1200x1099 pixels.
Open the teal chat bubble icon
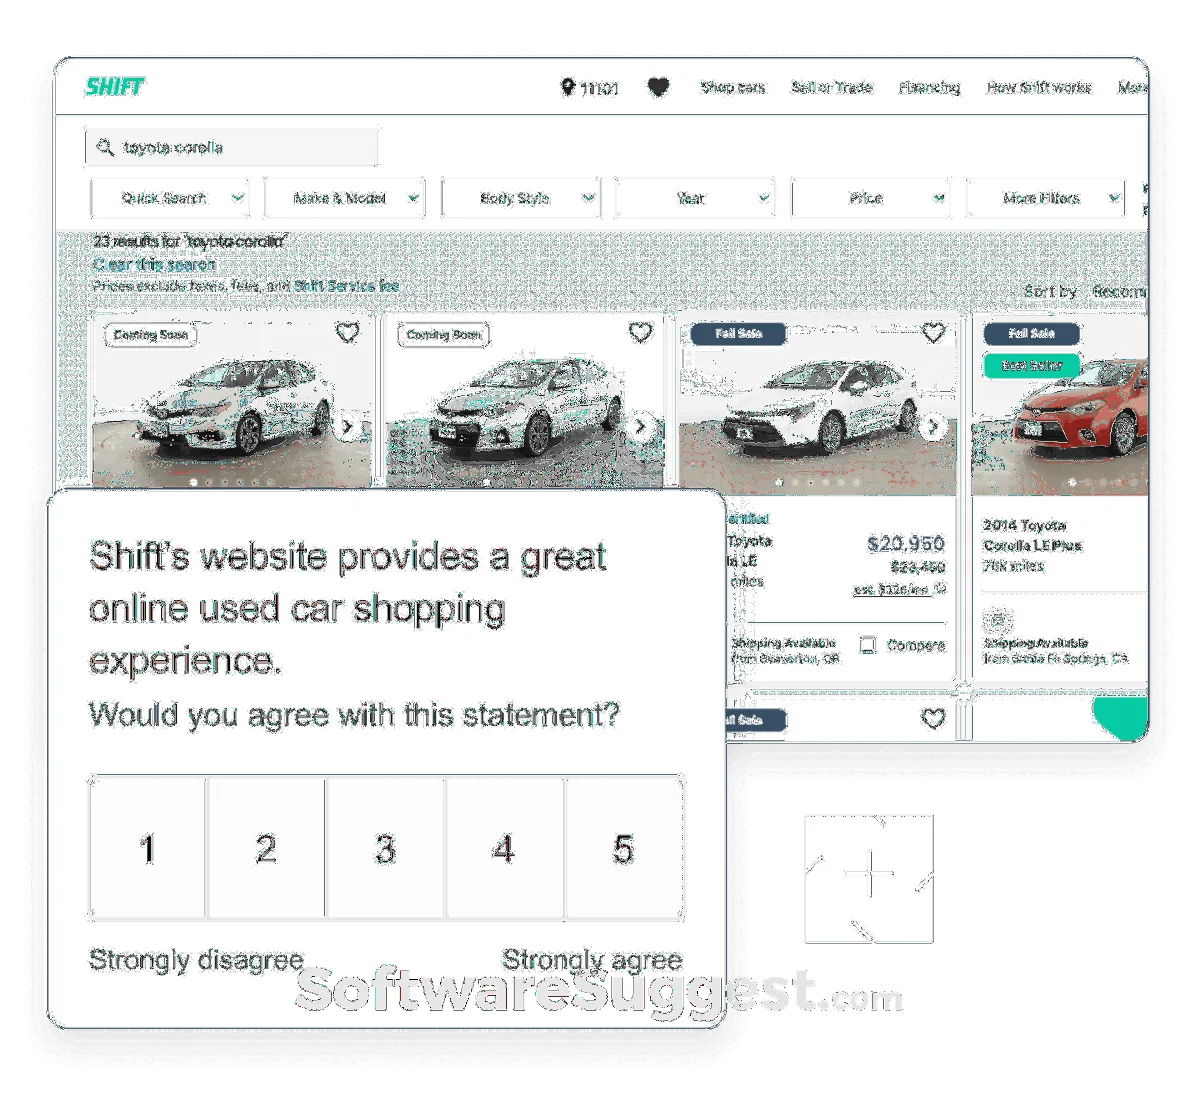click(1122, 717)
